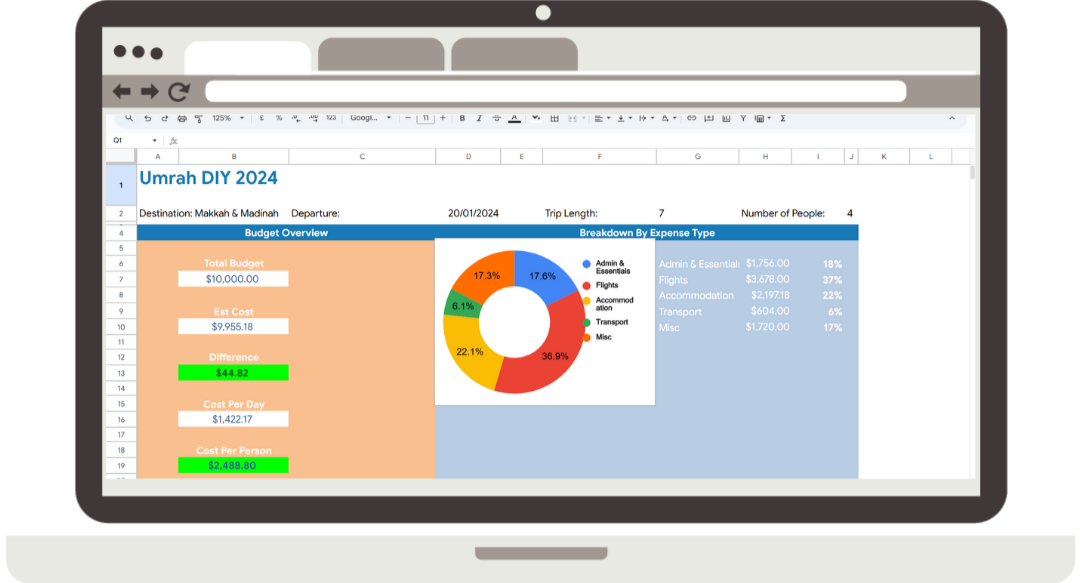
Task: Click the vertical scrollbar thumb
Action: click(x=972, y=172)
